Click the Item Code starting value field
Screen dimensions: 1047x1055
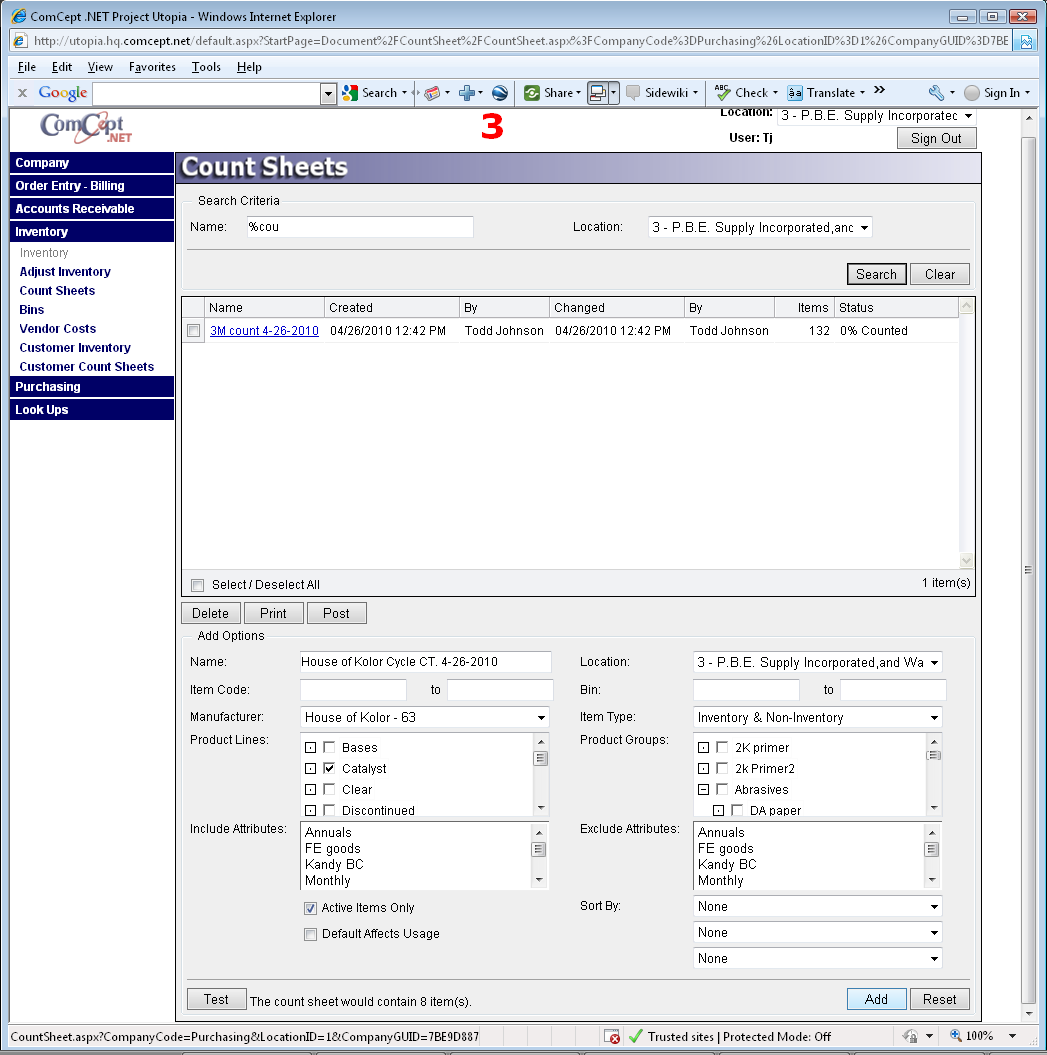tap(353, 690)
